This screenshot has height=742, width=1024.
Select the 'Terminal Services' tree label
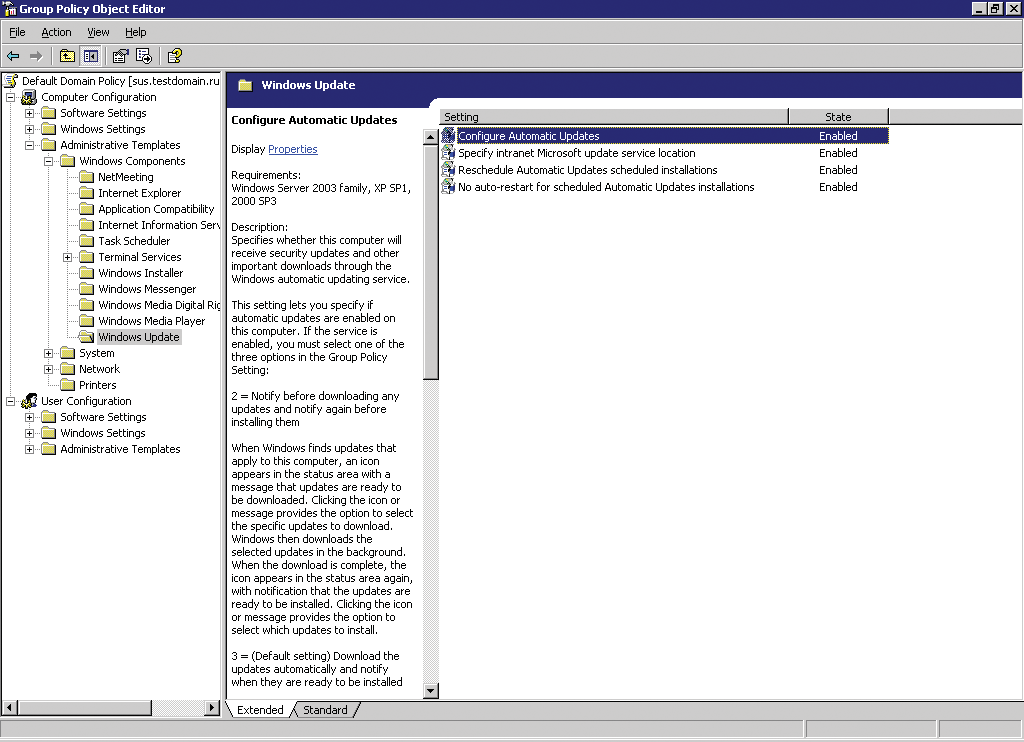click(140, 257)
